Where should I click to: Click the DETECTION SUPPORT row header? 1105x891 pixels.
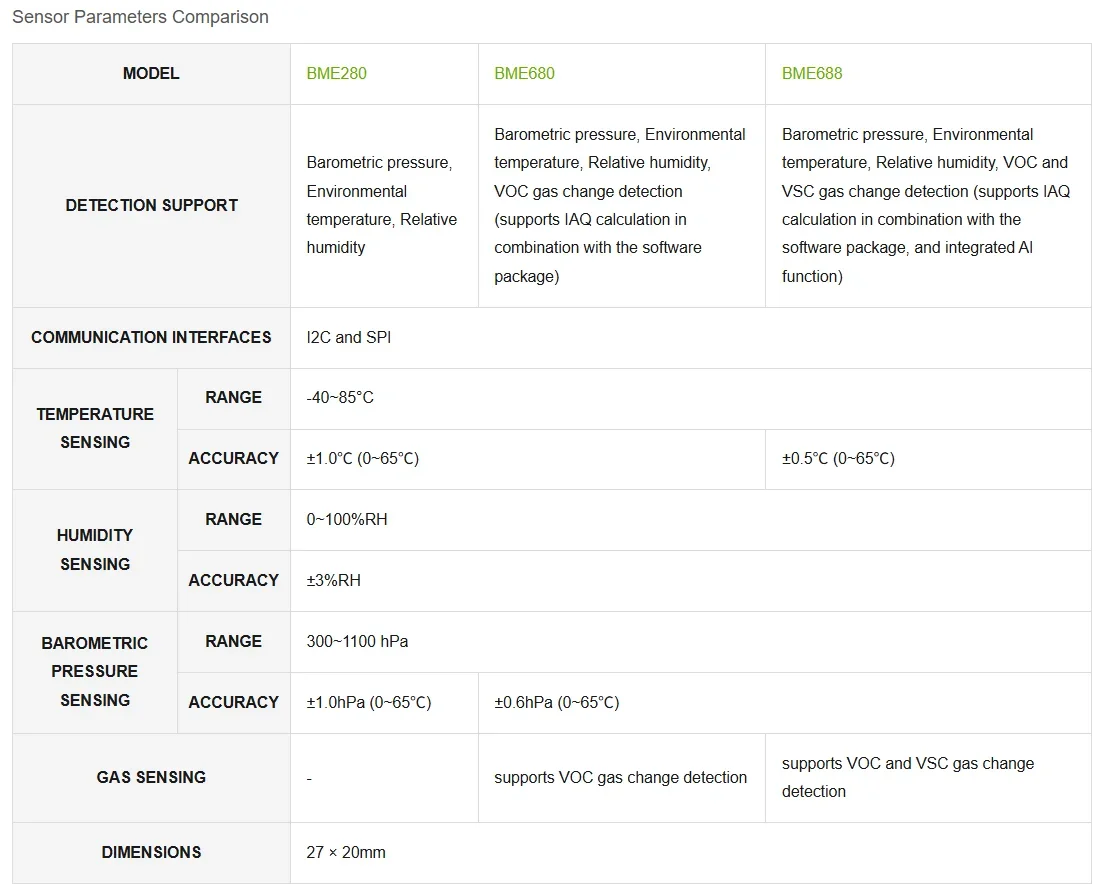tap(151, 205)
